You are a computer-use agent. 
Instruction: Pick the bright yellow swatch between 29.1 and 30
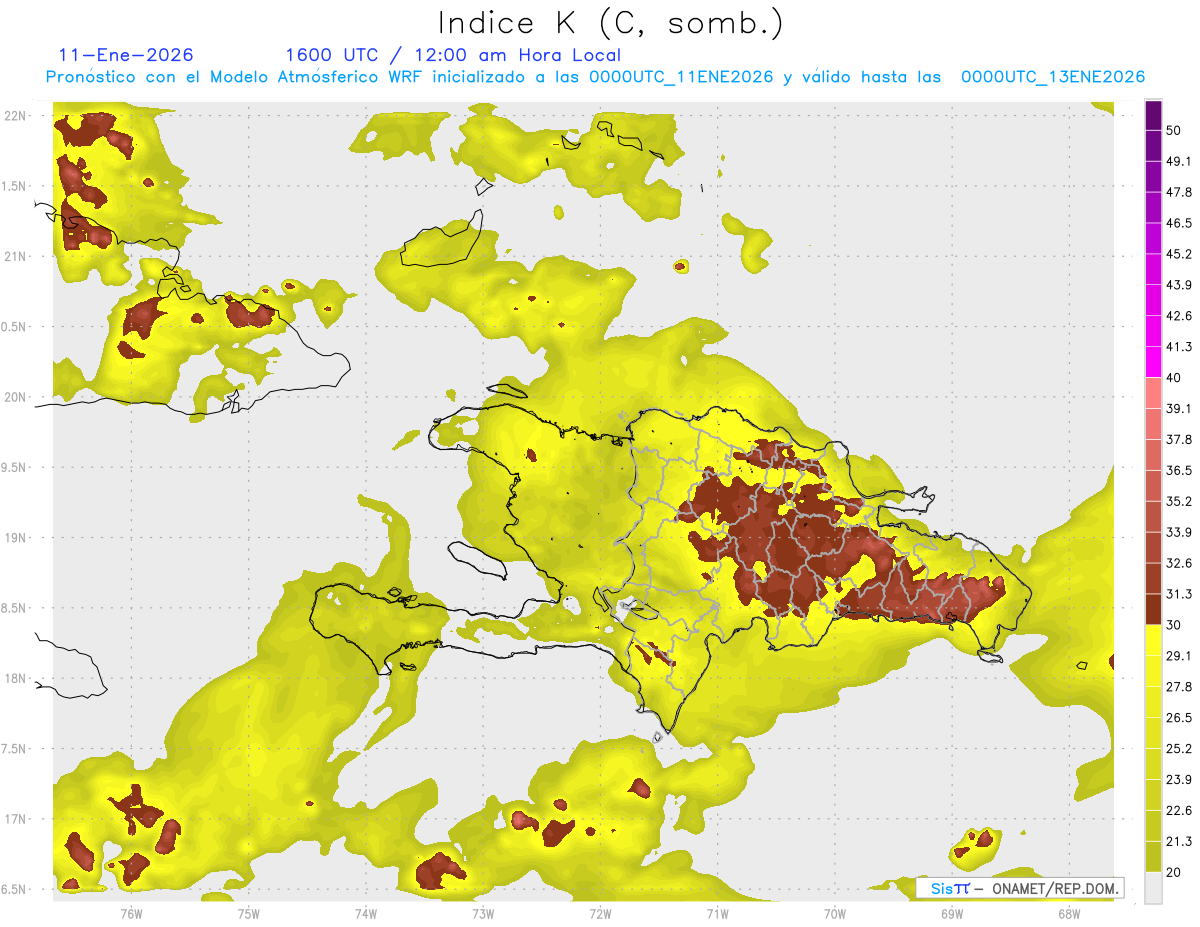[1153, 640]
